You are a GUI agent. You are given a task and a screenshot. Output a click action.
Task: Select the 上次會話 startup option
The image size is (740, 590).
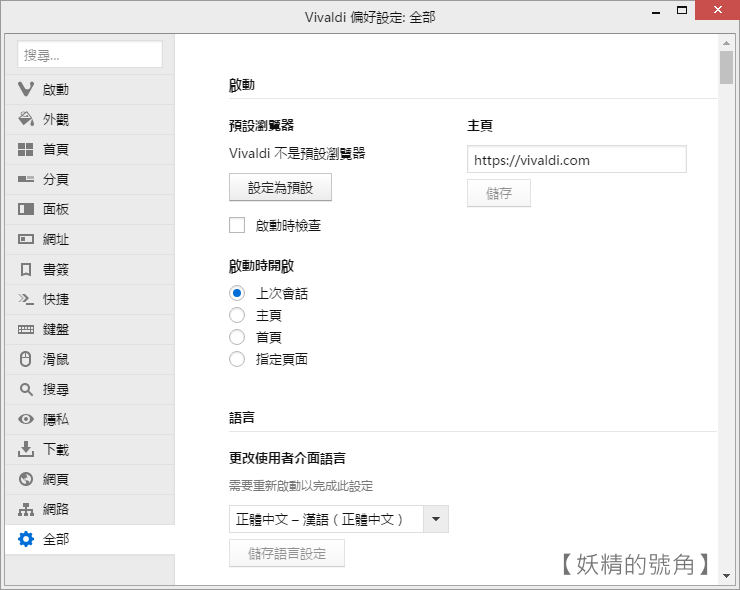237,293
